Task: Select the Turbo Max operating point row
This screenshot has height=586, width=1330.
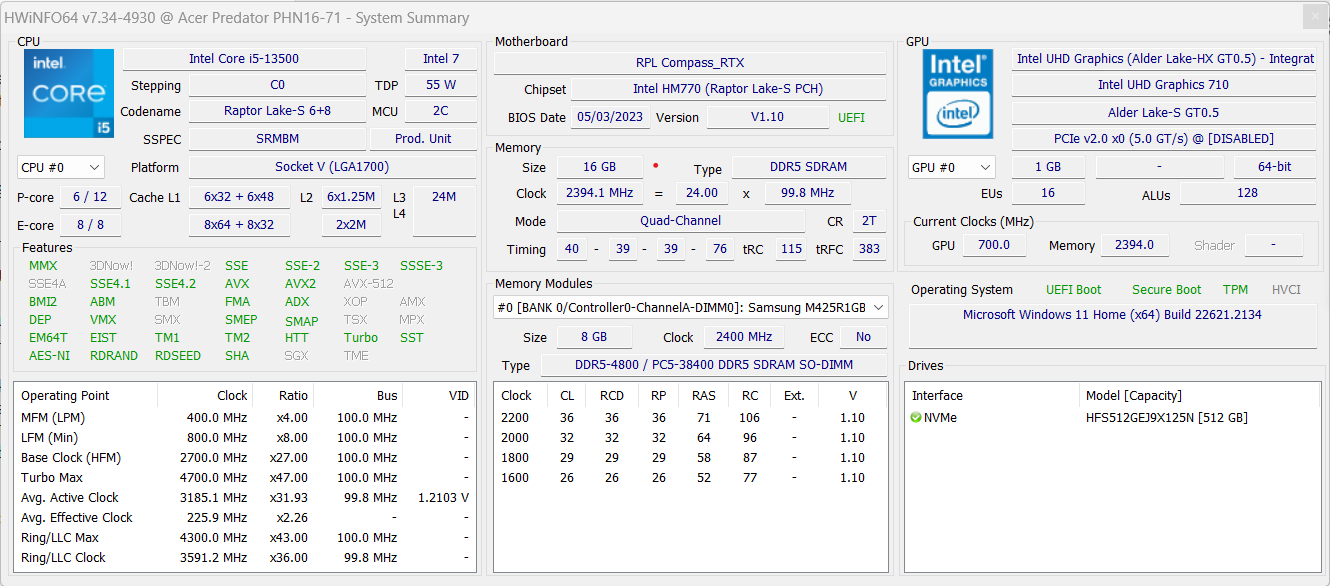Action: (245, 478)
